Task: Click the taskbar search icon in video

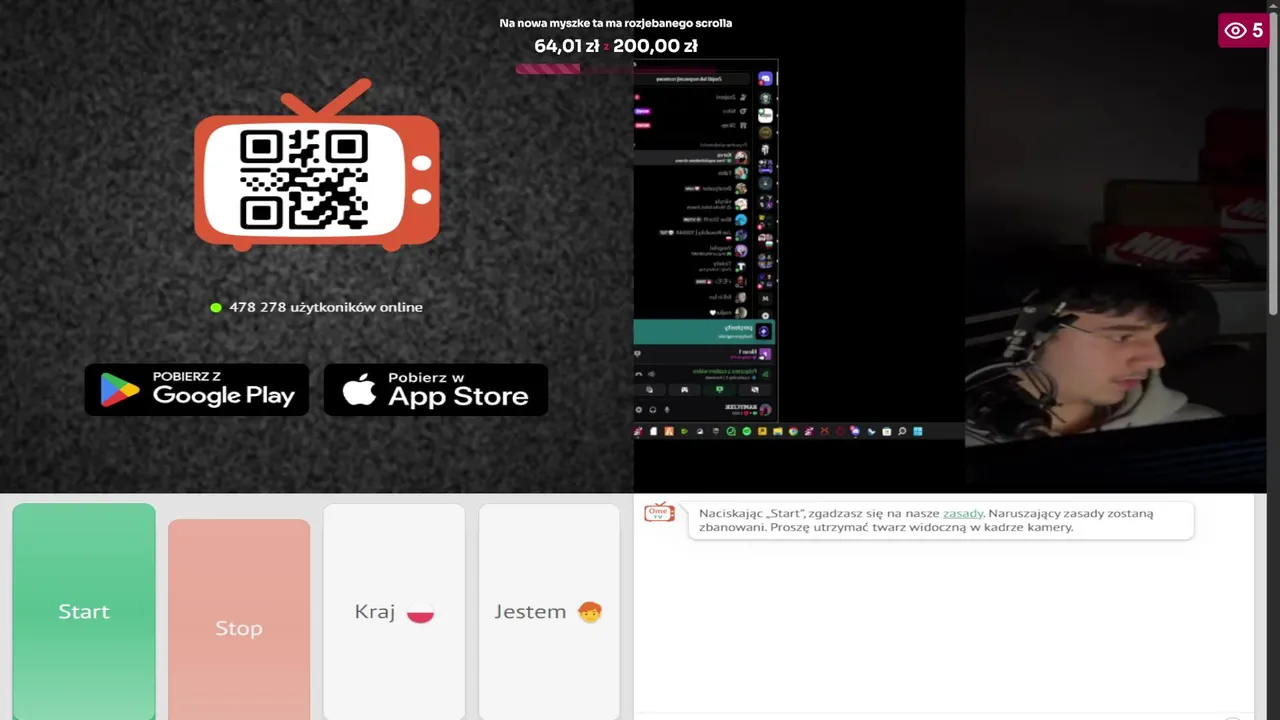Action: [x=902, y=431]
